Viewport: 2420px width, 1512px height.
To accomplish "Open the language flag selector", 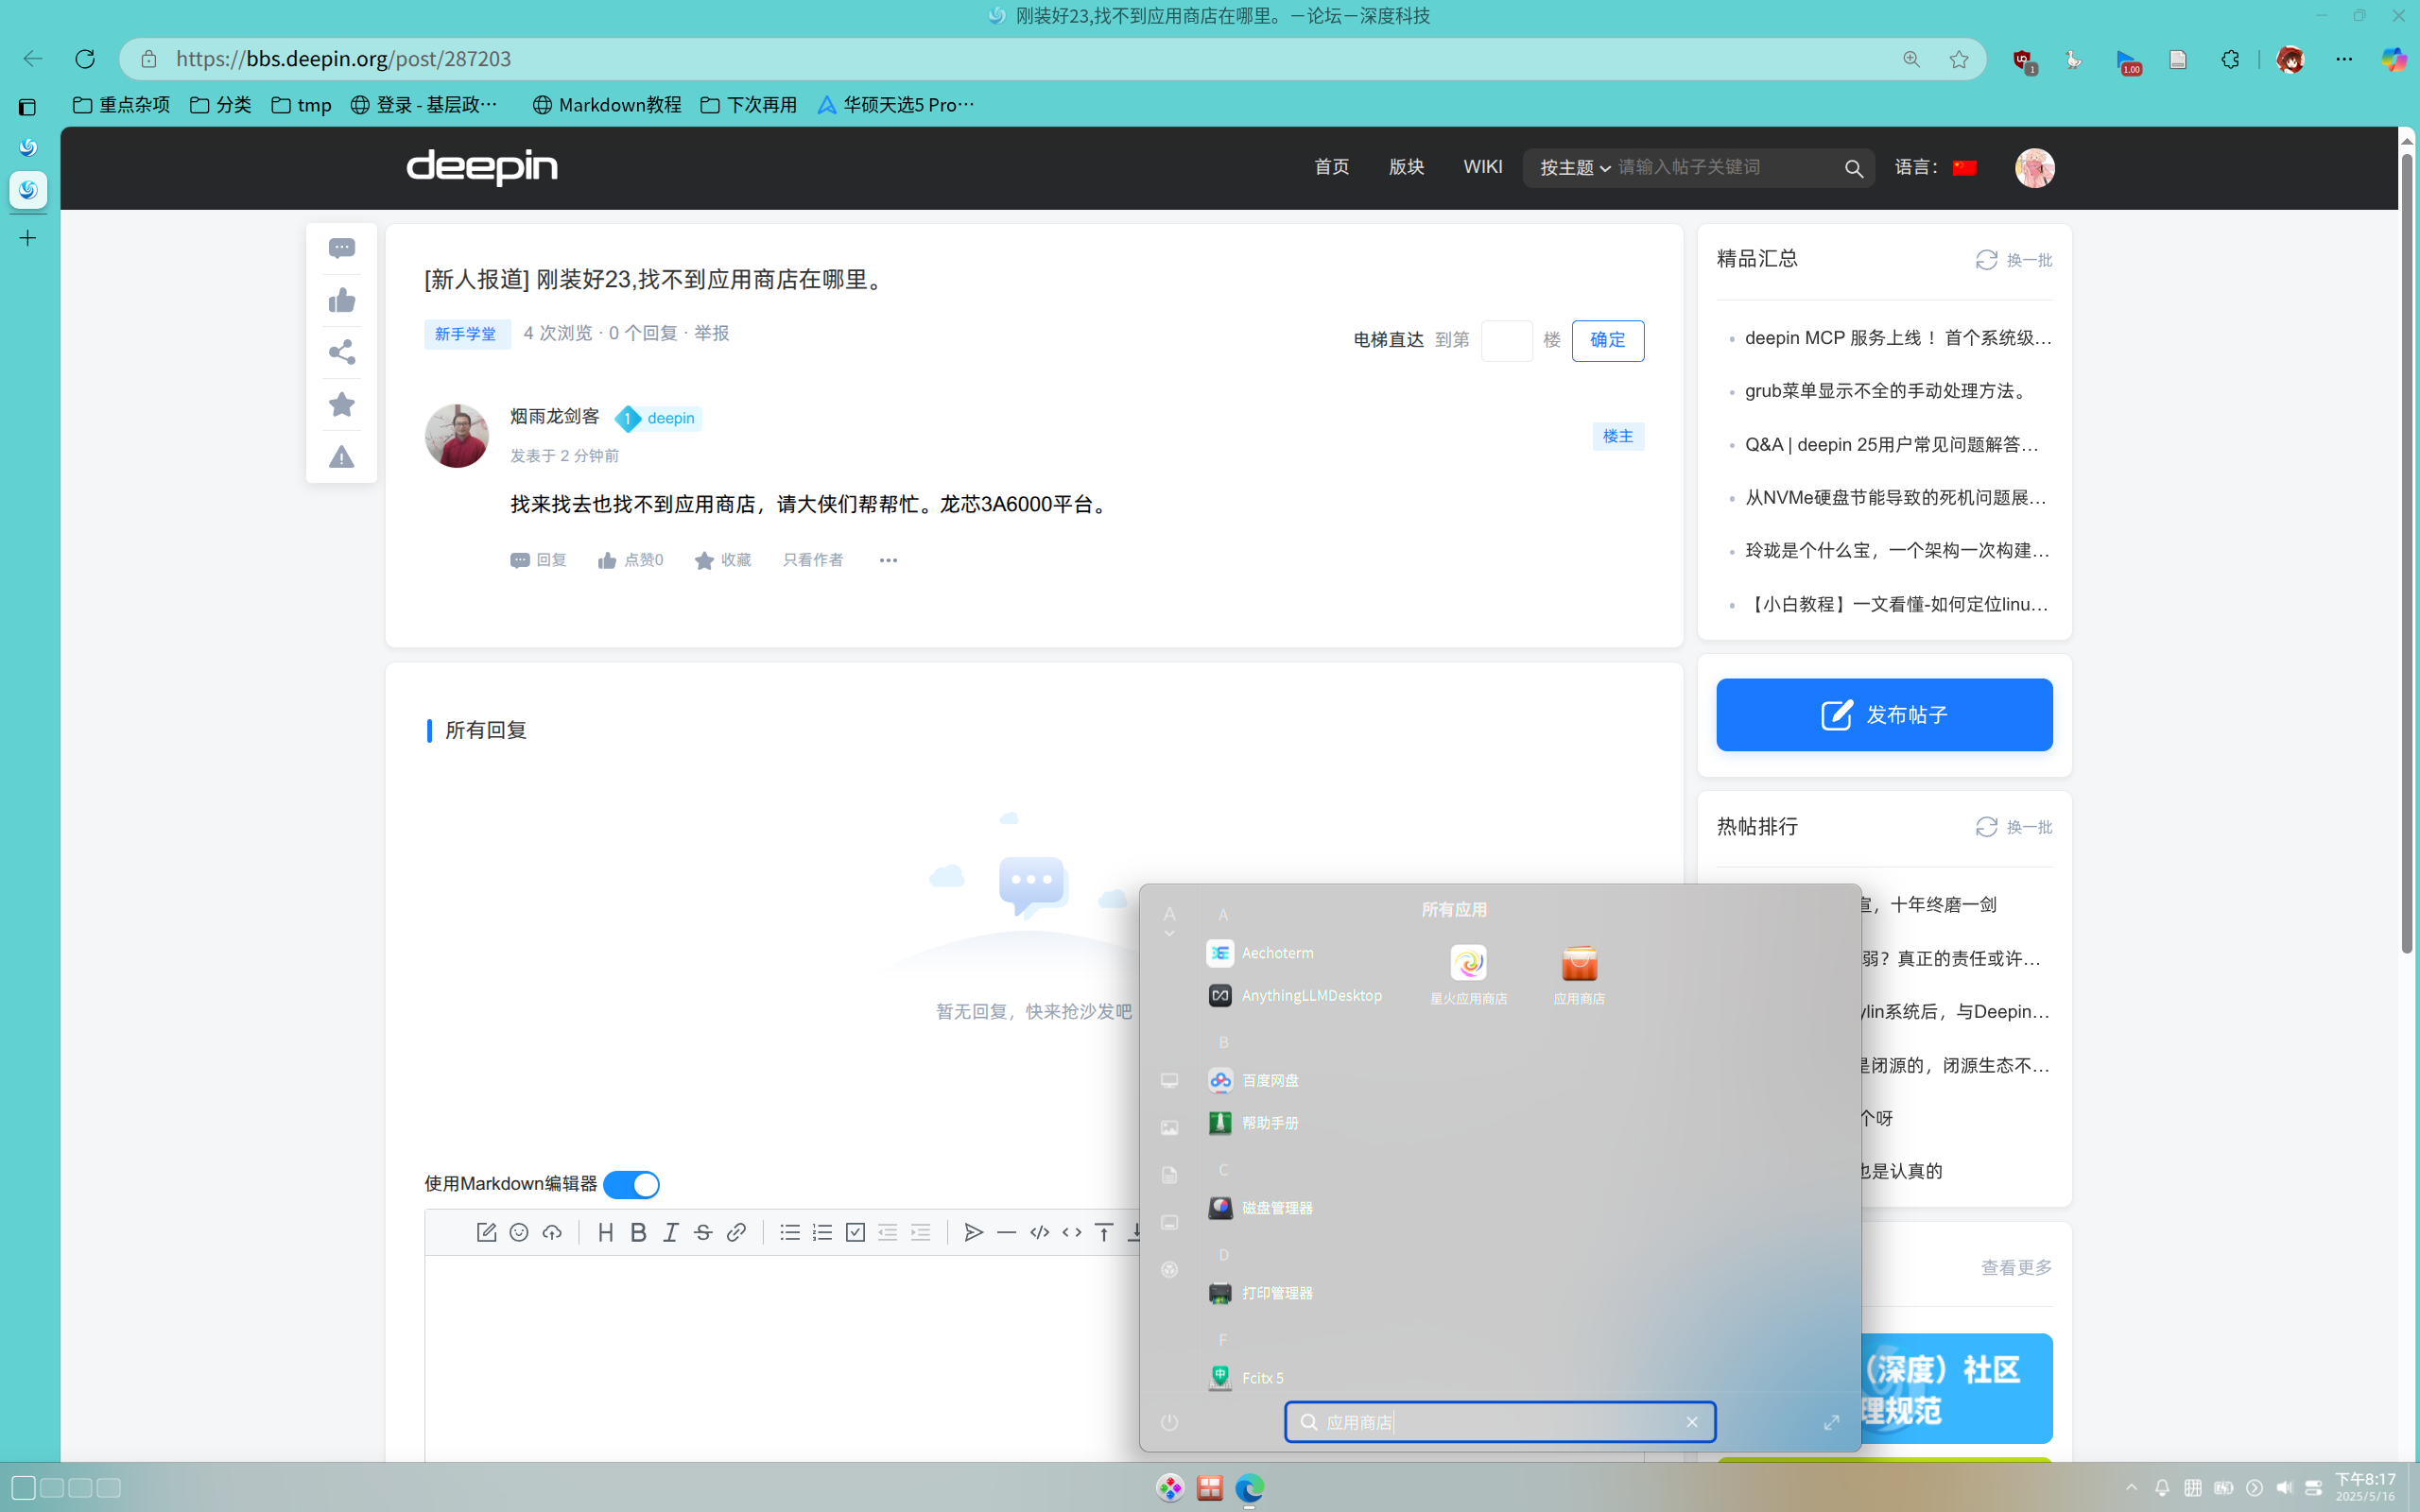I will 1964,168.
